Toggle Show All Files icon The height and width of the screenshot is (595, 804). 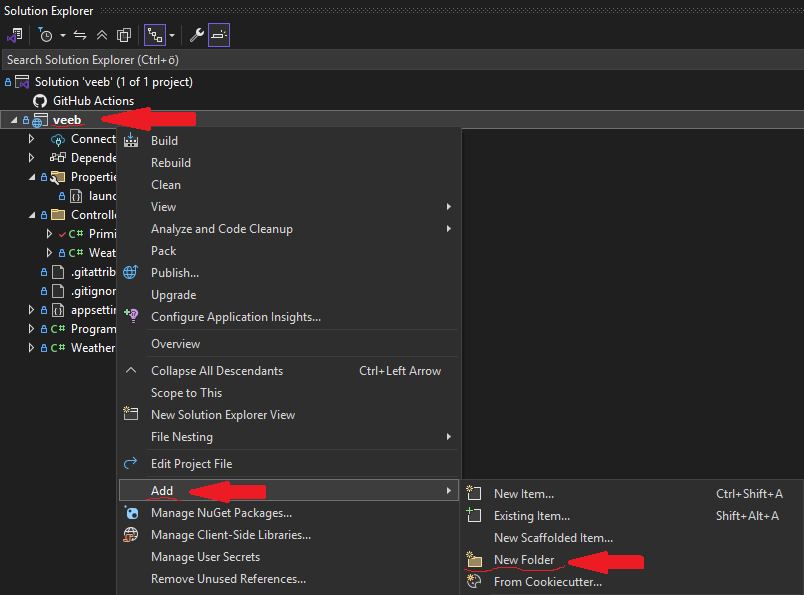(123, 35)
